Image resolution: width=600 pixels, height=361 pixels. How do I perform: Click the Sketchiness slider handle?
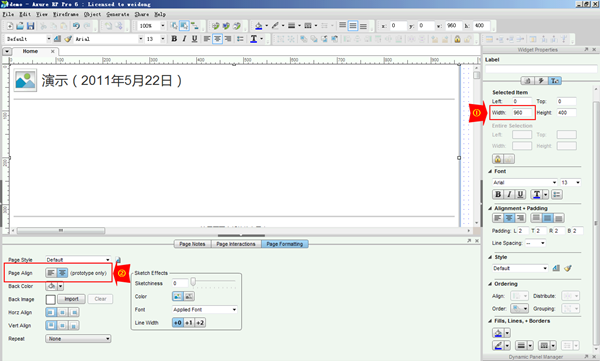193,282
